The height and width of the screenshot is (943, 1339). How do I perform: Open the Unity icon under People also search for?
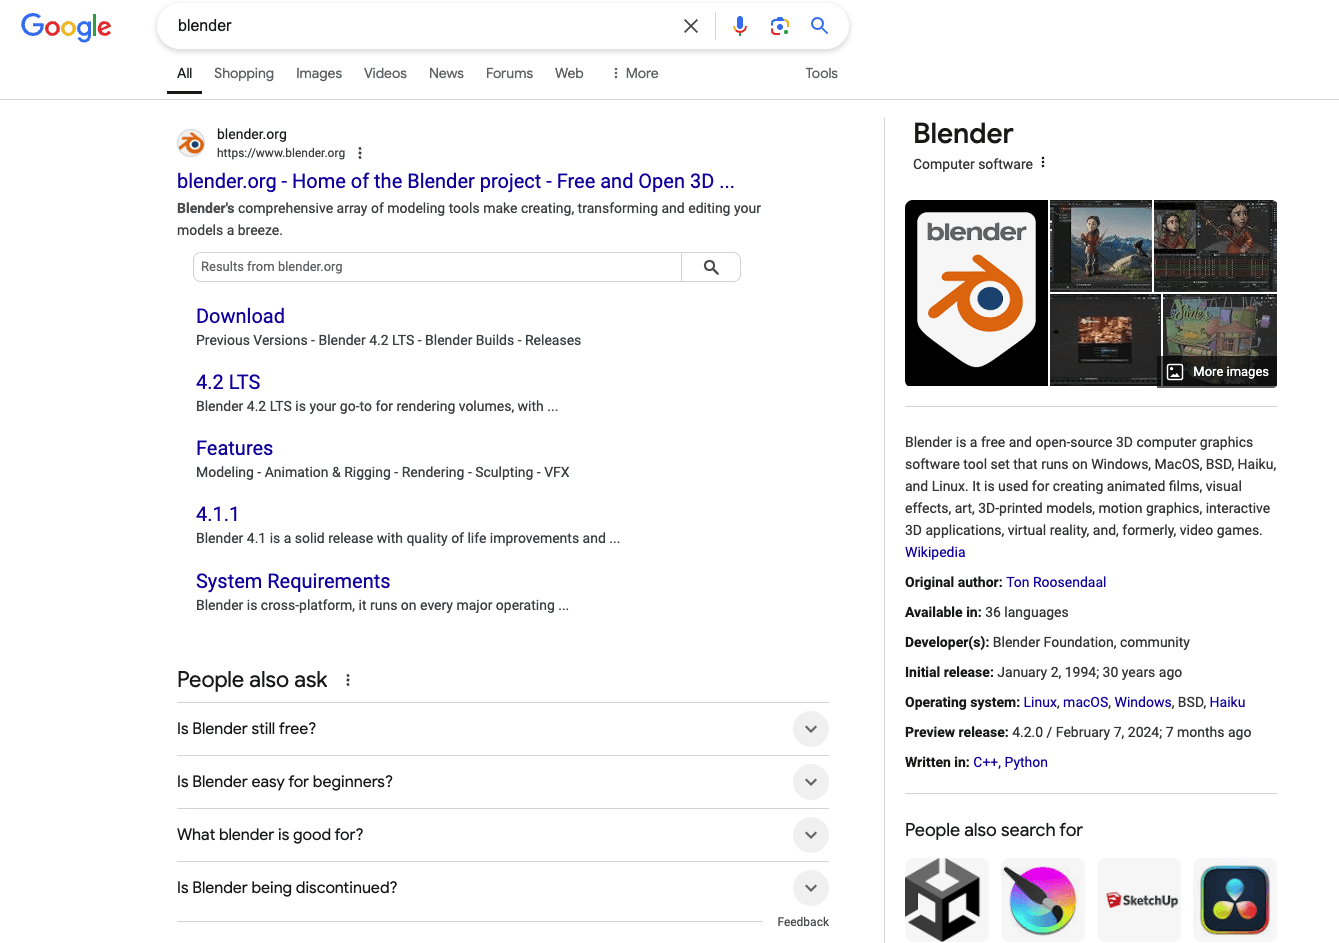(x=945, y=899)
